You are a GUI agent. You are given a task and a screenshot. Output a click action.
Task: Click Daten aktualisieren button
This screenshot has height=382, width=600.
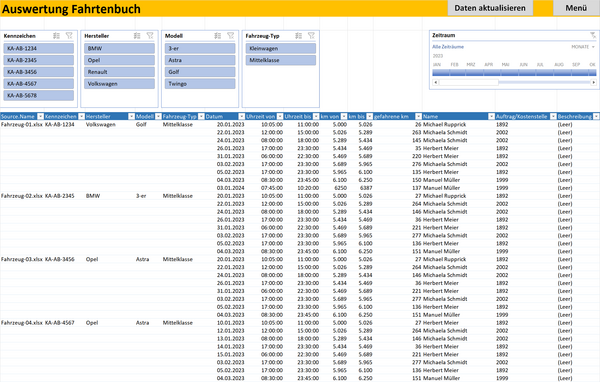click(x=490, y=8)
